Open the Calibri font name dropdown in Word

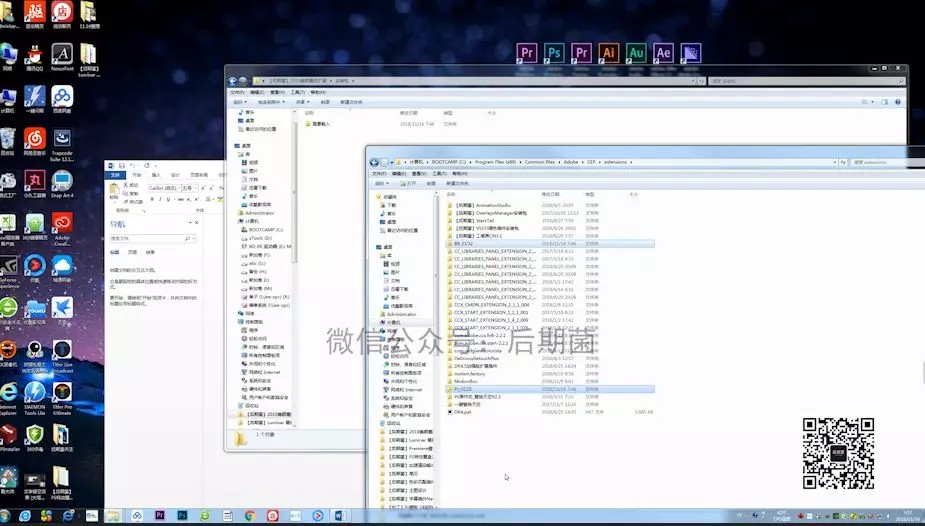point(178,188)
